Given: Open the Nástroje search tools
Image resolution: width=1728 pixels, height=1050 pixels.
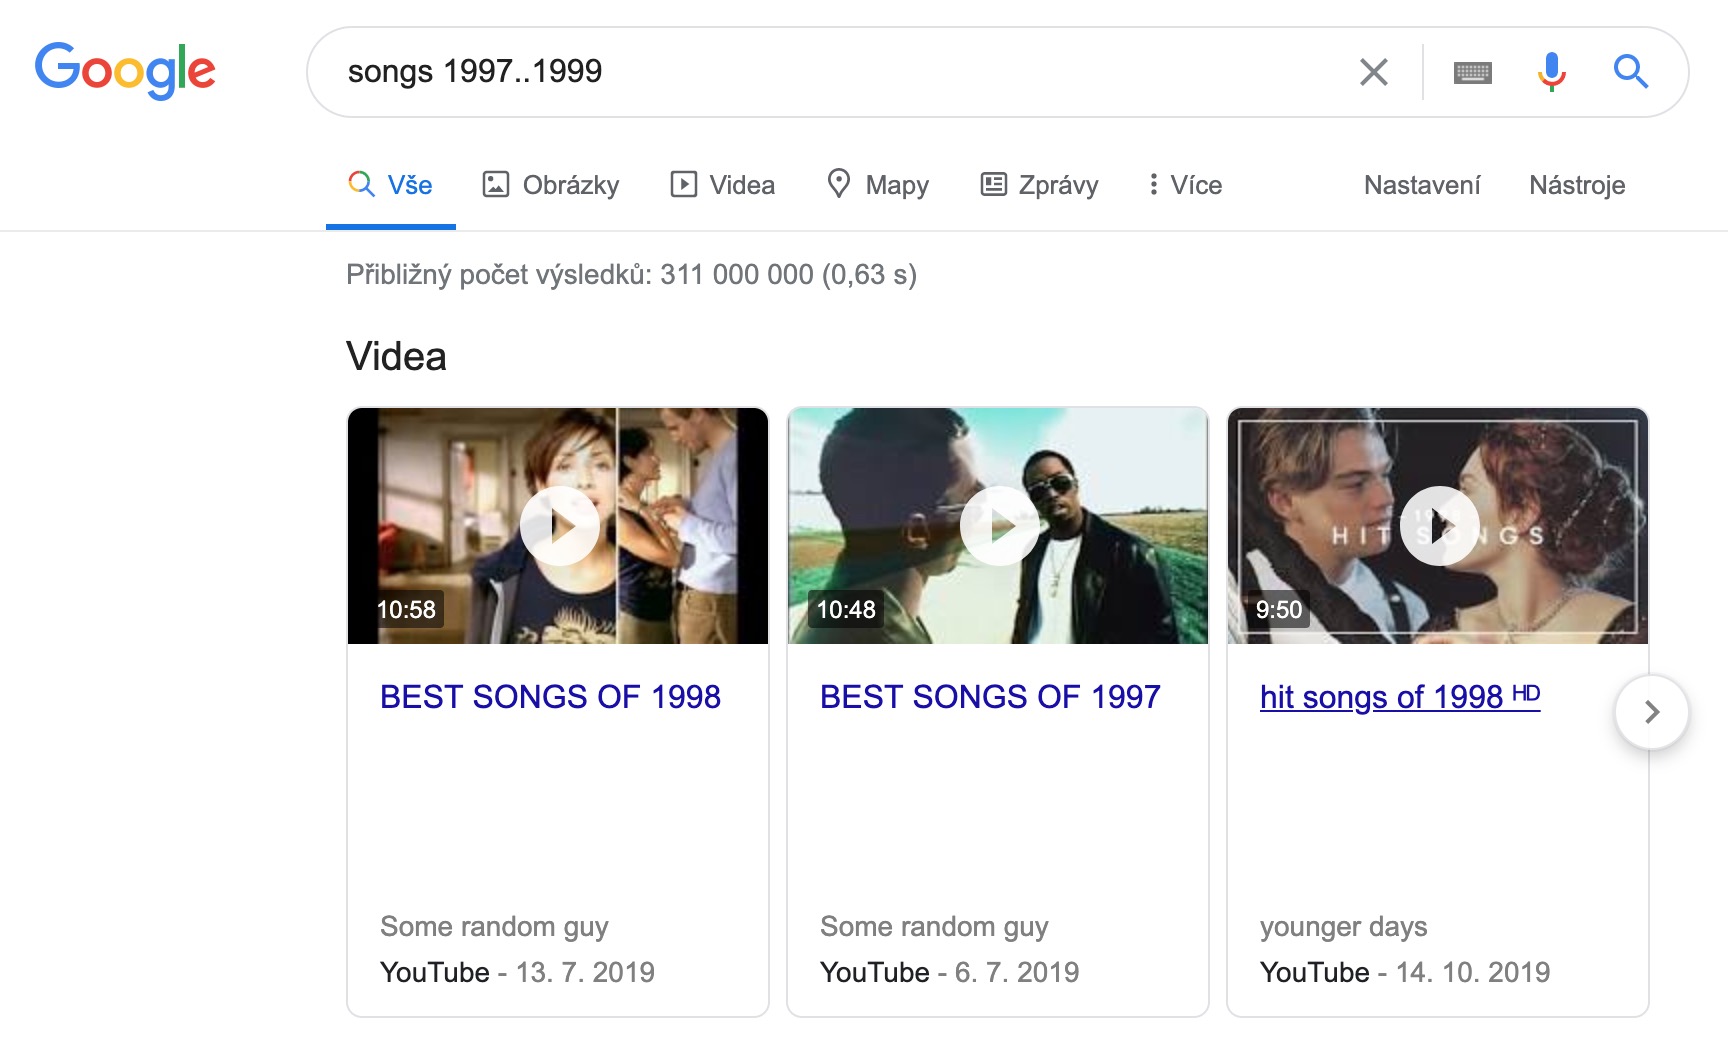Looking at the screenshot, I should 1577,185.
